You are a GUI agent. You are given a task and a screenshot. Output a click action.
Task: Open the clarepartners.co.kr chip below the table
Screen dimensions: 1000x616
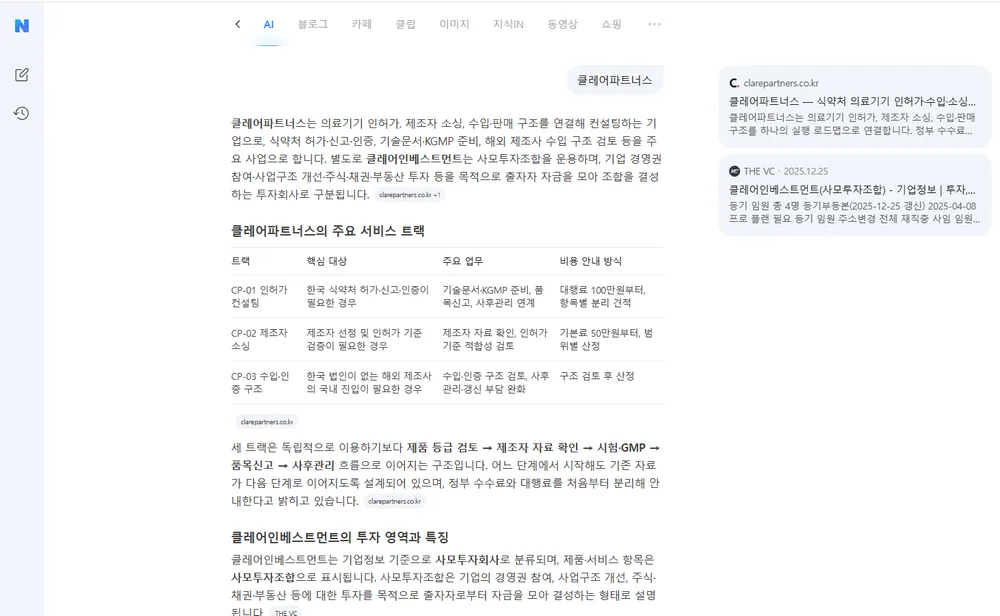[267, 422]
